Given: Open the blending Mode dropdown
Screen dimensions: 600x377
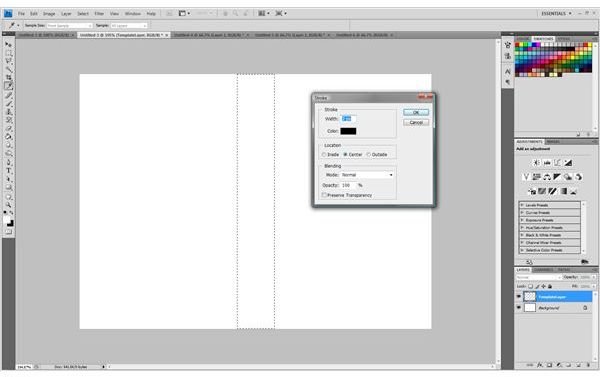Looking at the screenshot, I should tap(367, 175).
